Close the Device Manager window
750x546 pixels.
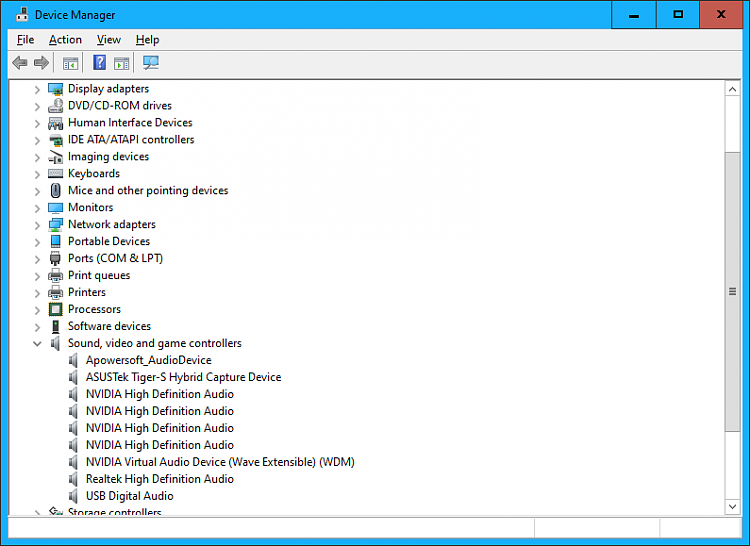pyautogui.click(x=721, y=15)
